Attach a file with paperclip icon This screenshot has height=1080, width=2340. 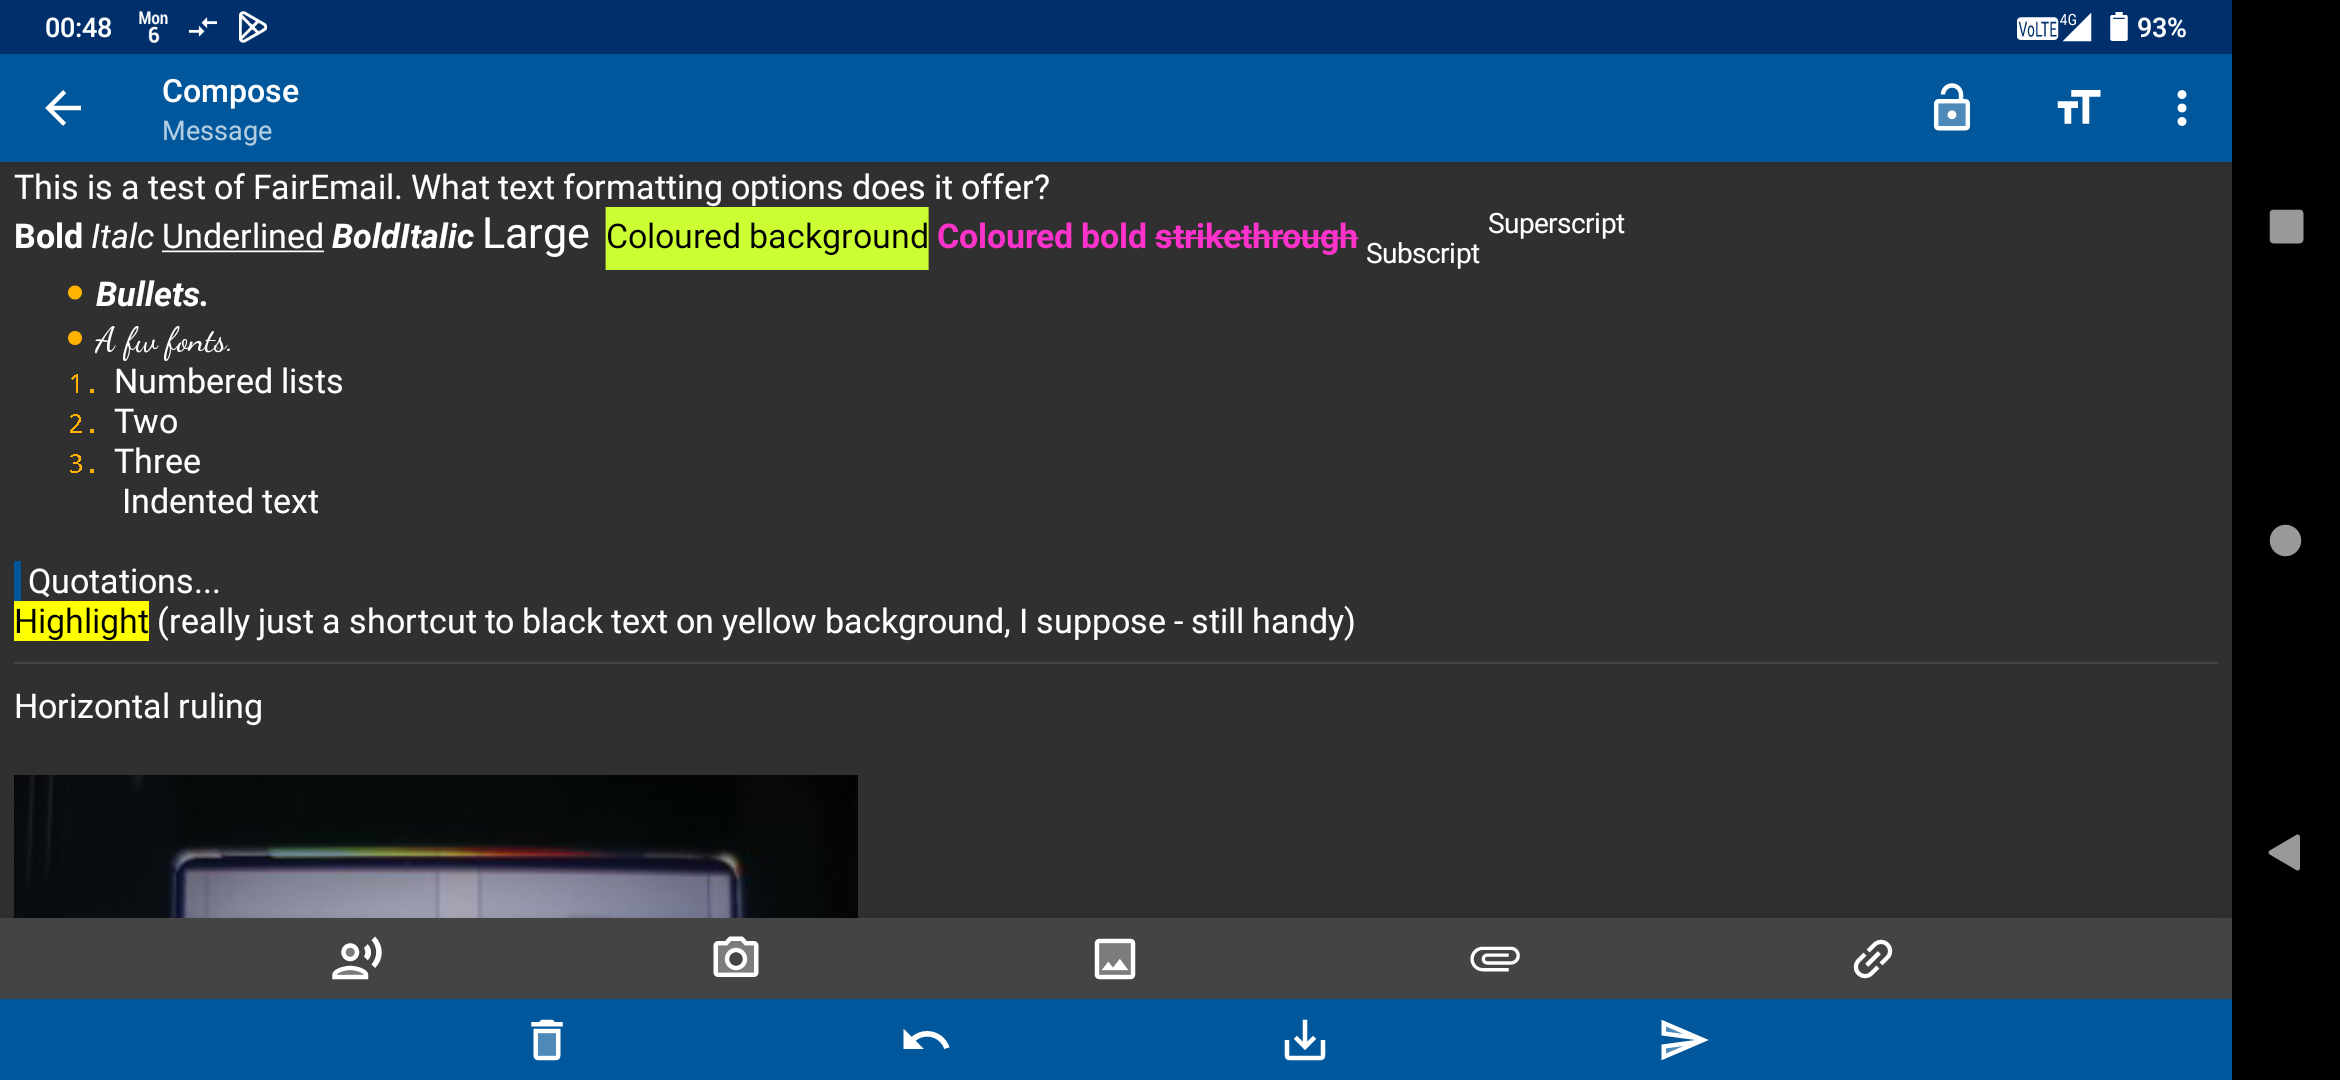click(x=1494, y=958)
